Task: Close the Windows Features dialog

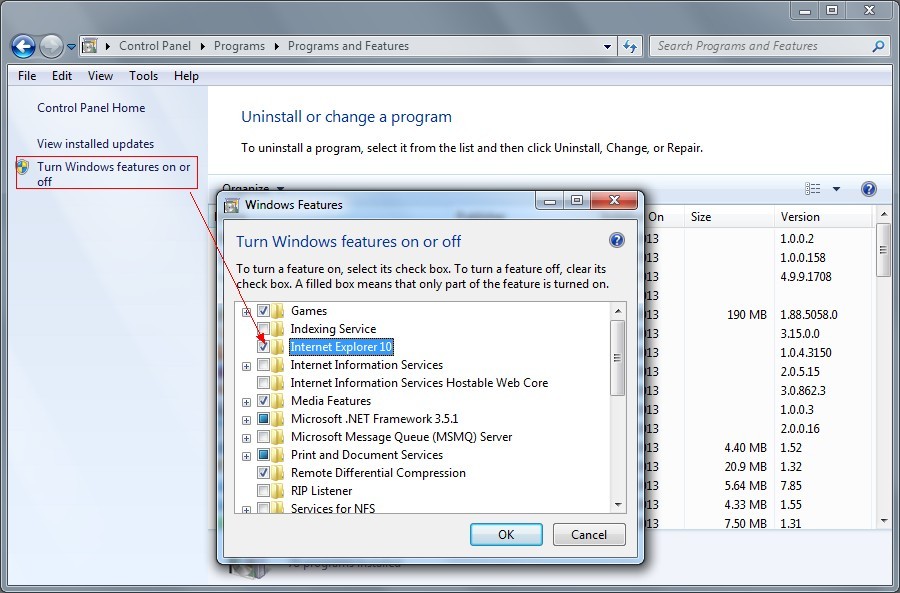Action: tap(614, 200)
